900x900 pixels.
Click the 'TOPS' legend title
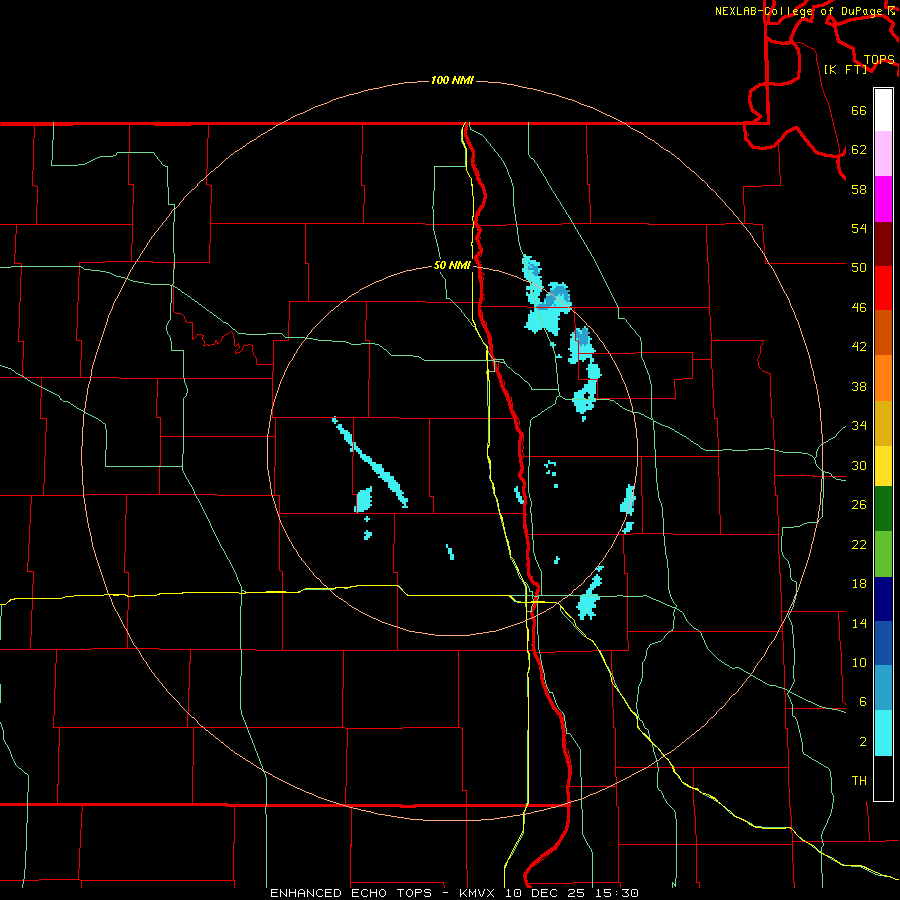click(x=879, y=60)
